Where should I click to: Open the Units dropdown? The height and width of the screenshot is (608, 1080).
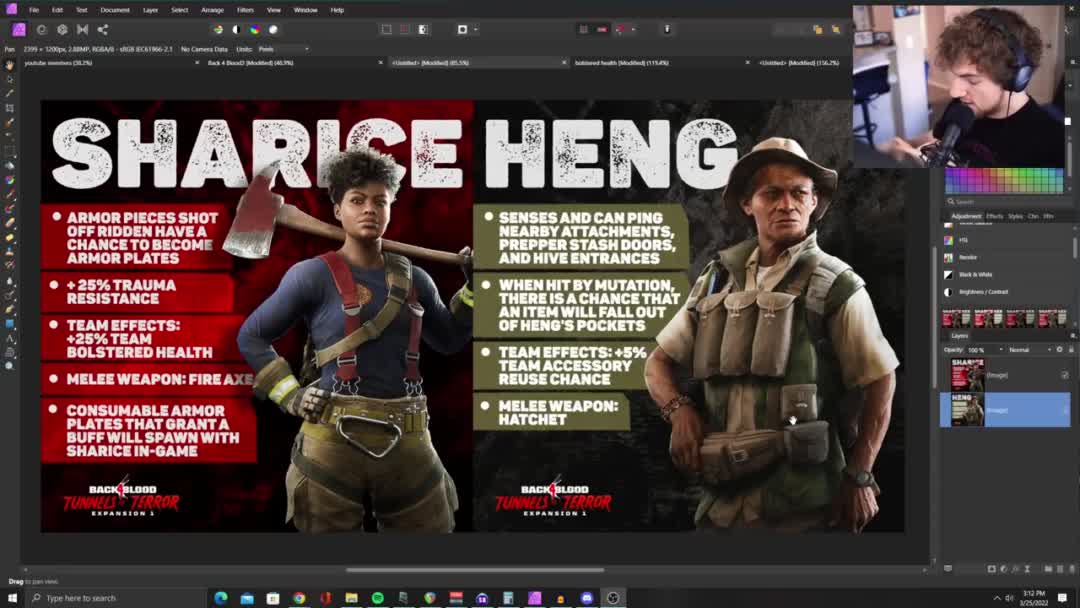click(282, 48)
